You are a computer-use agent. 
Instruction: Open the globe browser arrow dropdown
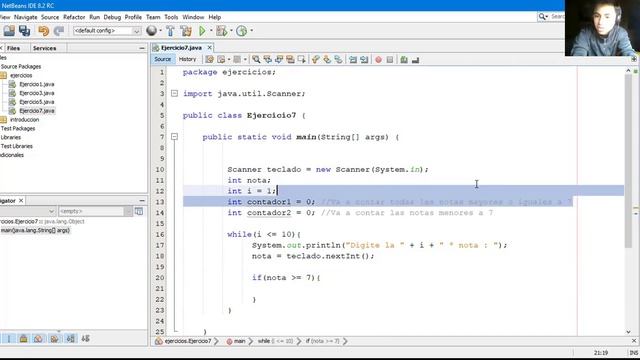[x=160, y=31]
